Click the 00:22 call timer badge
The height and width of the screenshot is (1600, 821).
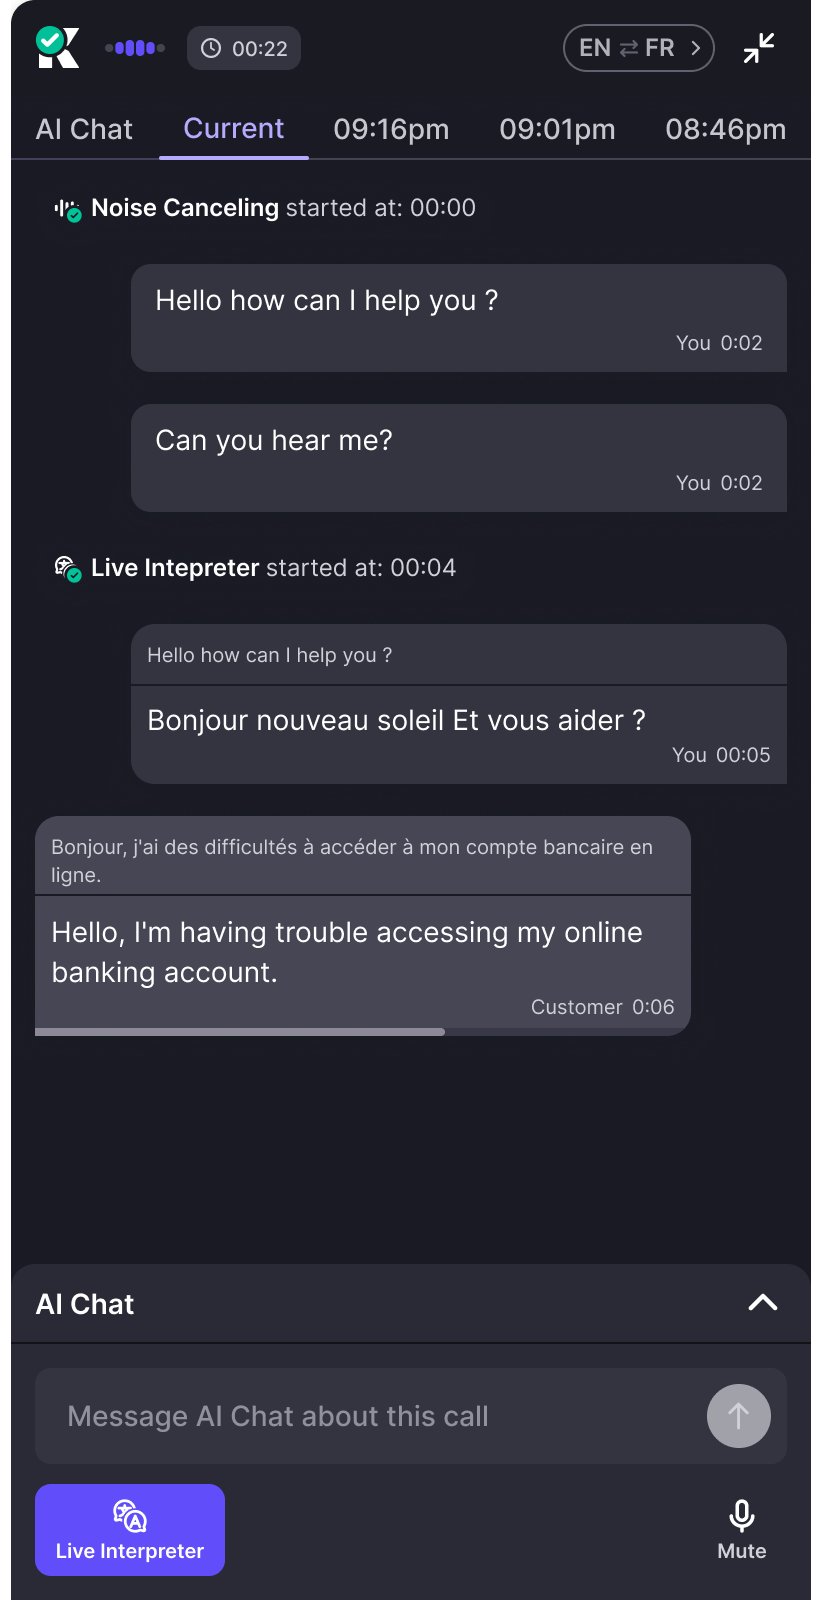[x=244, y=48]
